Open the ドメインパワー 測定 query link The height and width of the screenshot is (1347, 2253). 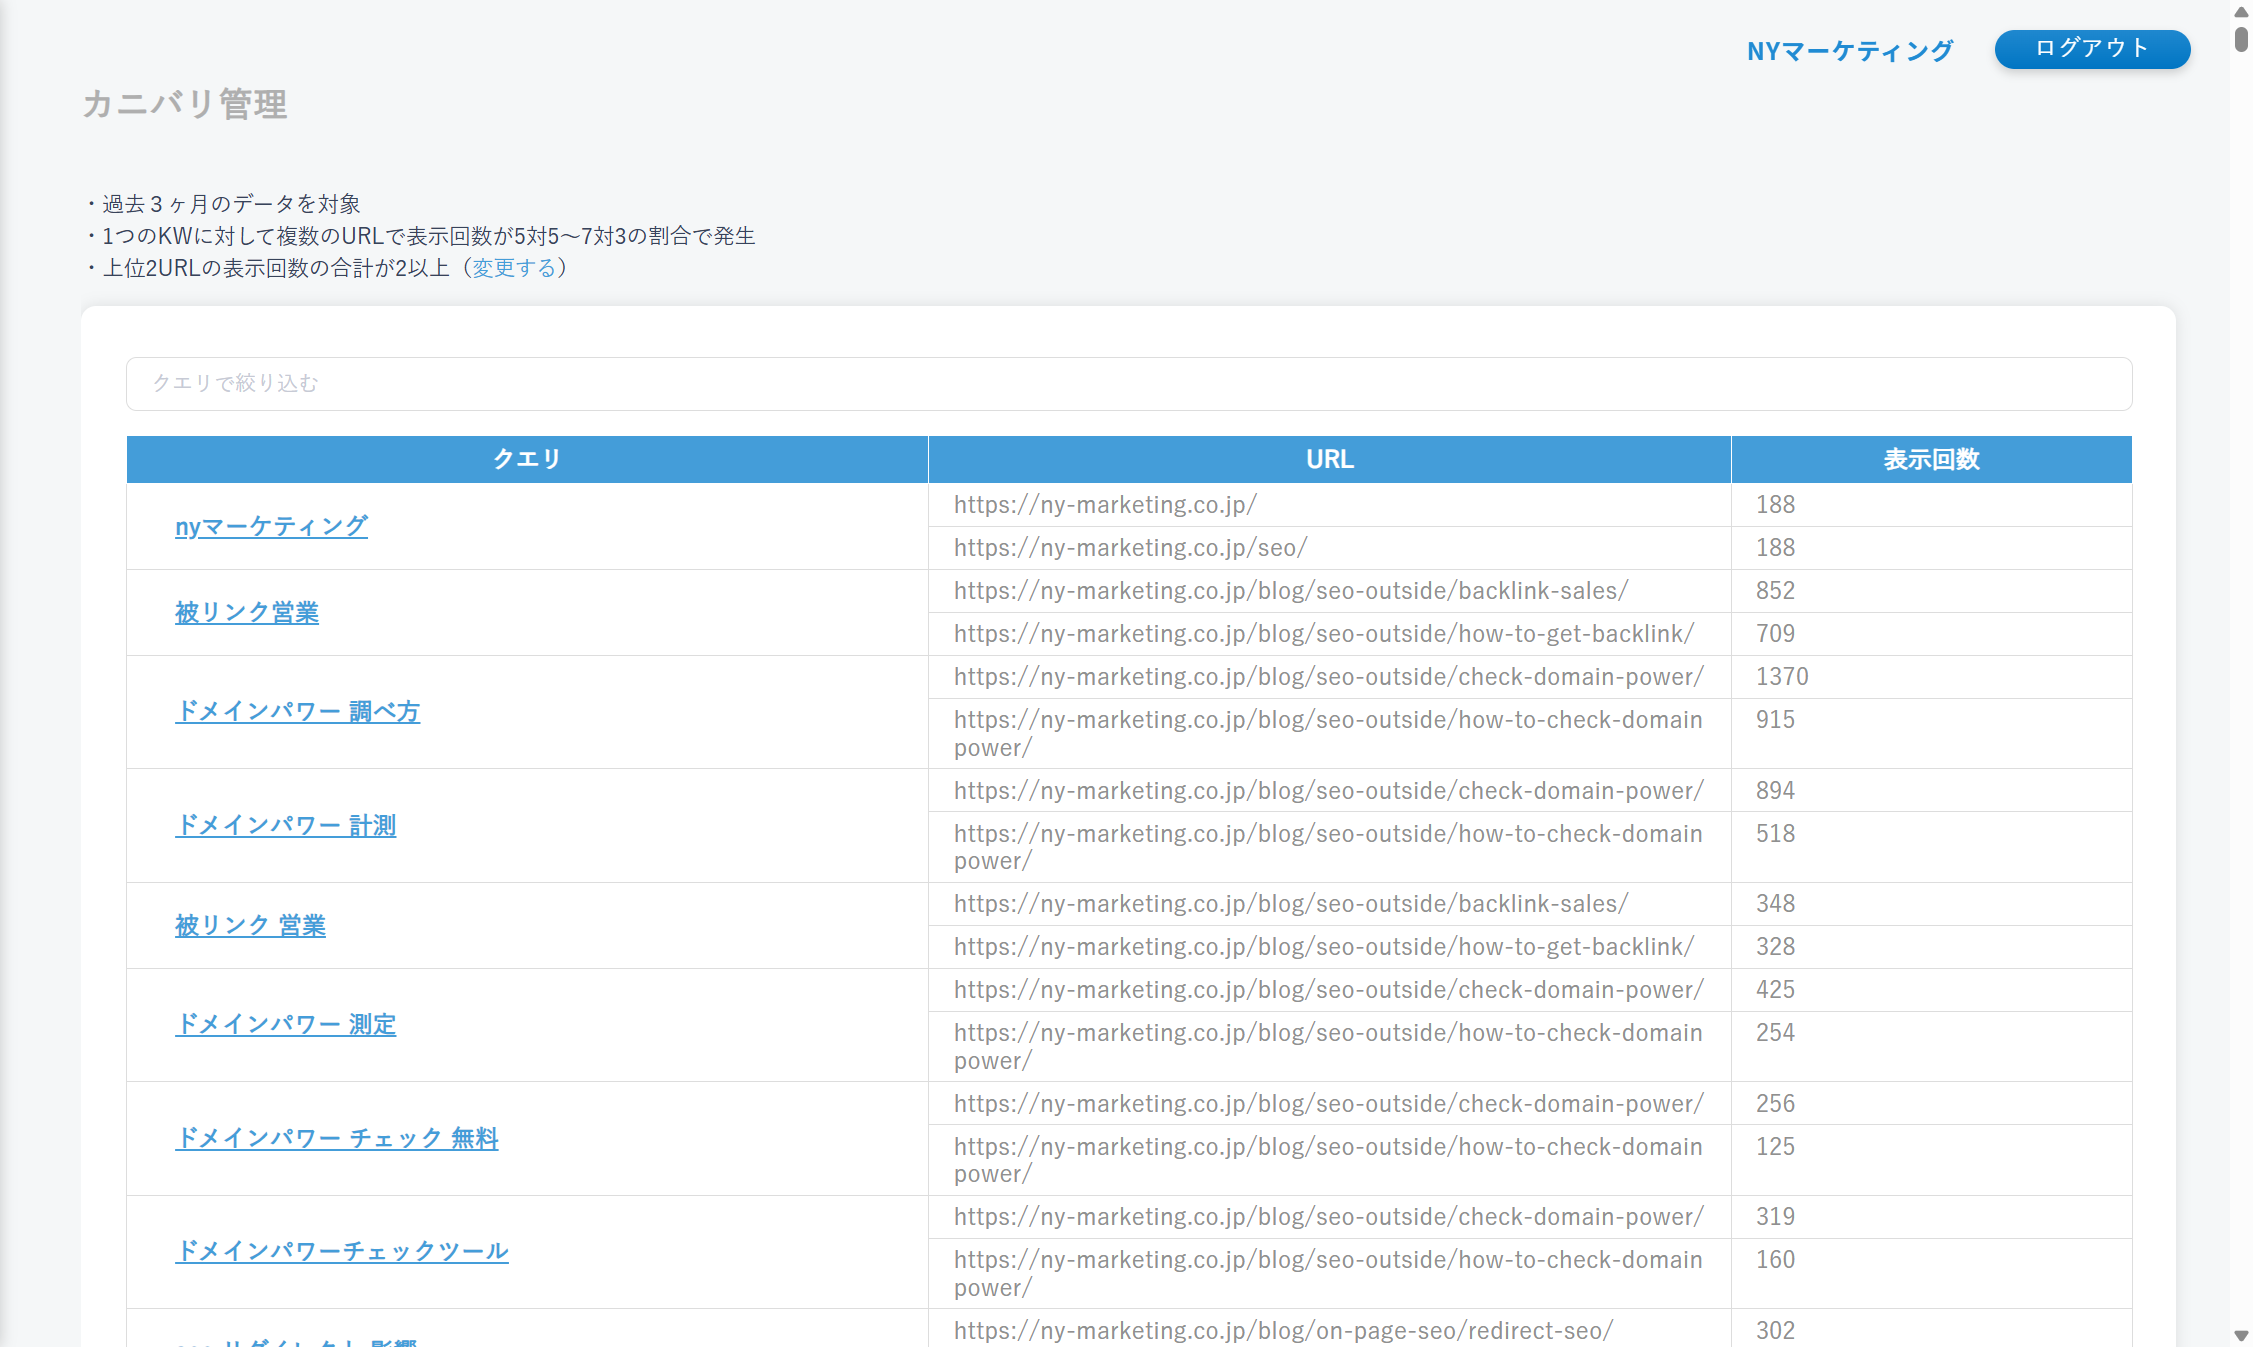(x=285, y=1024)
